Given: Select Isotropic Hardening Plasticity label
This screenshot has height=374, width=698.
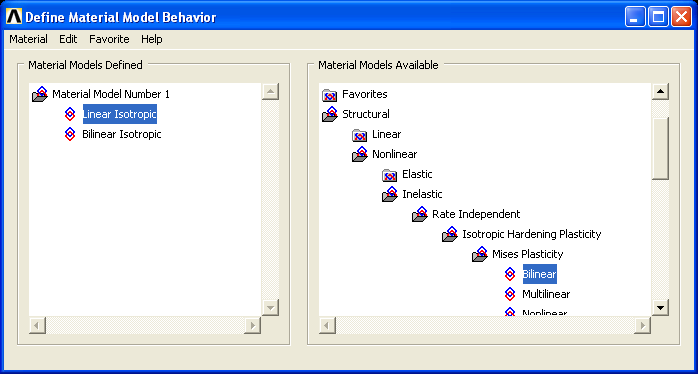Looking at the screenshot, I should point(532,234).
